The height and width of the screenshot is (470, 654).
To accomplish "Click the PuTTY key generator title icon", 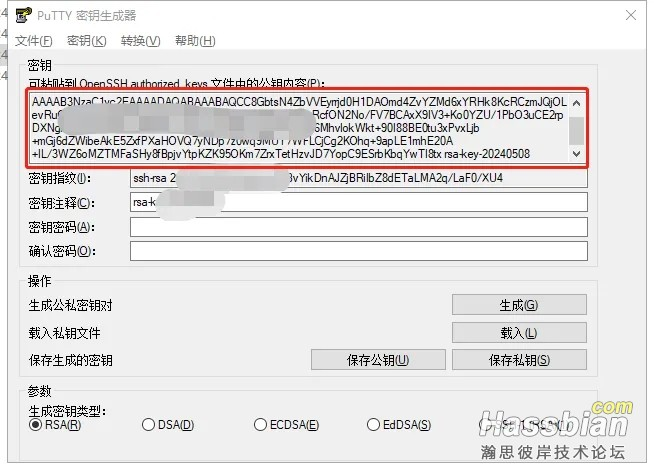I will [x=23, y=15].
